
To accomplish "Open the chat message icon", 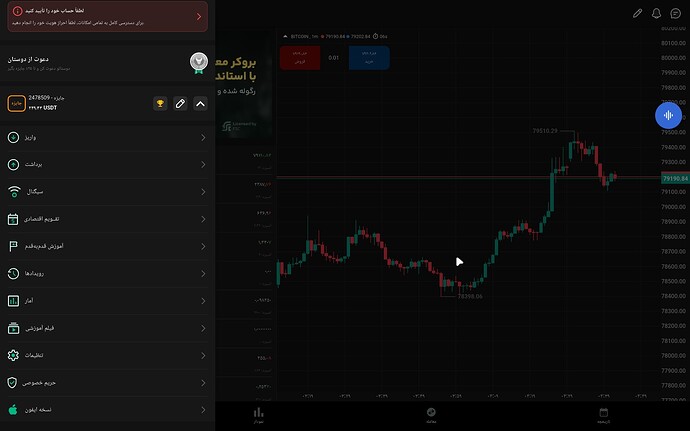I will pos(675,14).
